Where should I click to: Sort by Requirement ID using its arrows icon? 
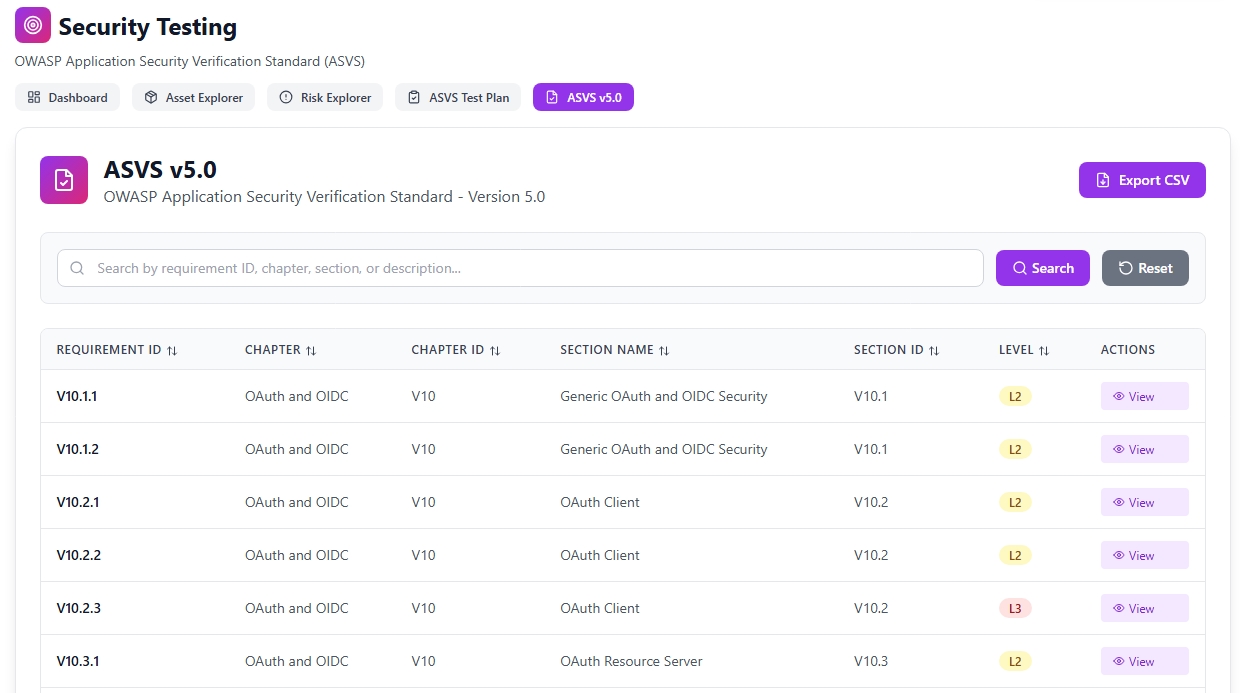[172, 351]
